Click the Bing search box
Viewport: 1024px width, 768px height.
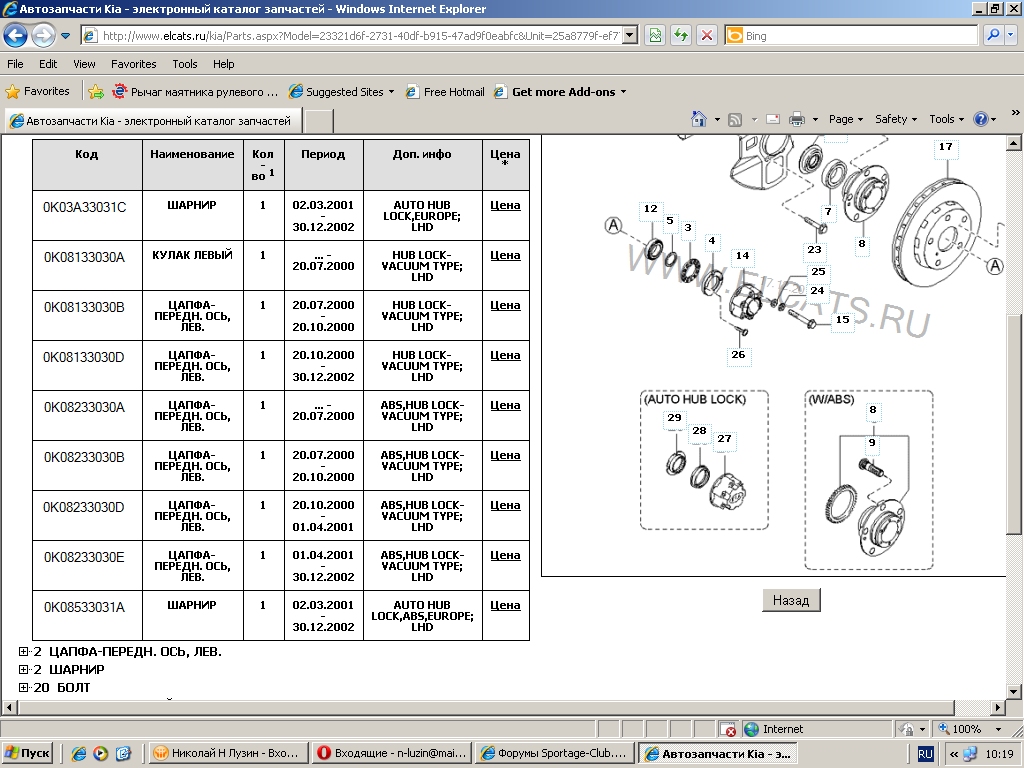pyautogui.click(x=852, y=36)
